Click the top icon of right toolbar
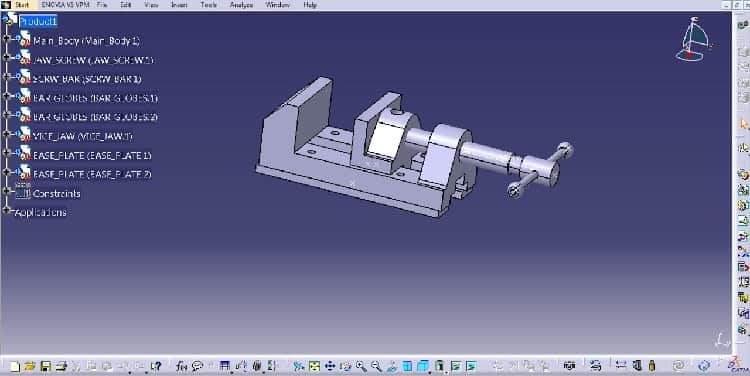750x376 pixels. click(743, 25)
